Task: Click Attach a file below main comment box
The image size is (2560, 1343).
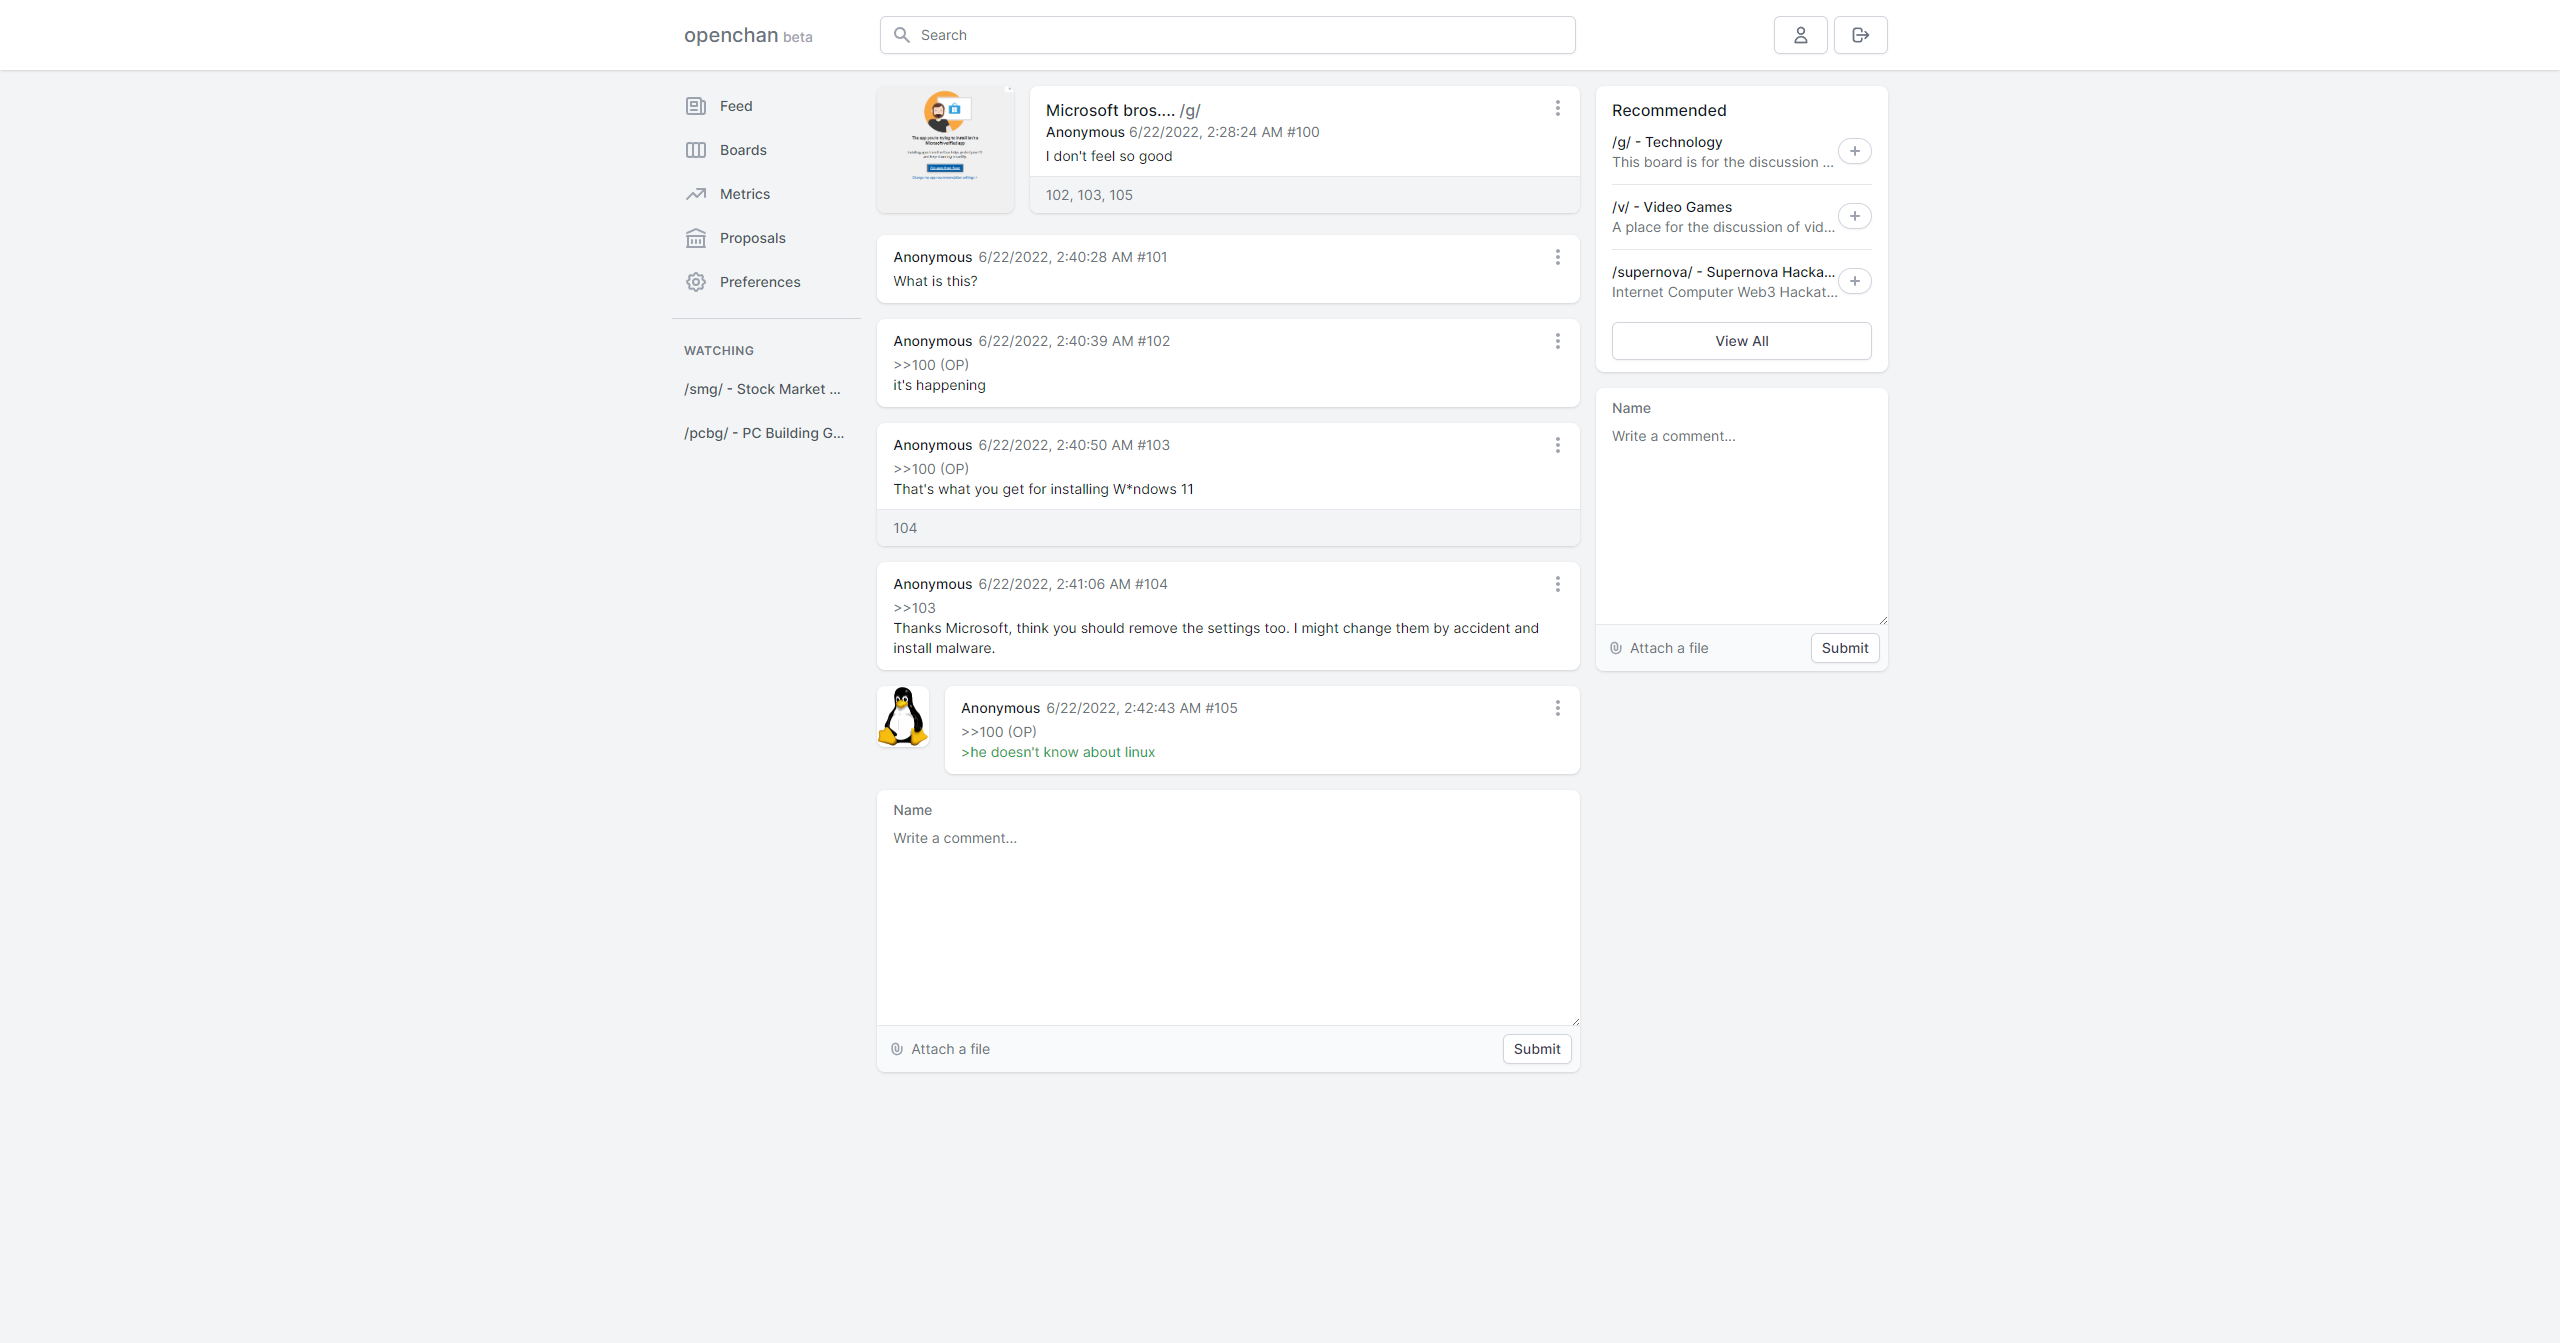Action: click(949, 1049)
